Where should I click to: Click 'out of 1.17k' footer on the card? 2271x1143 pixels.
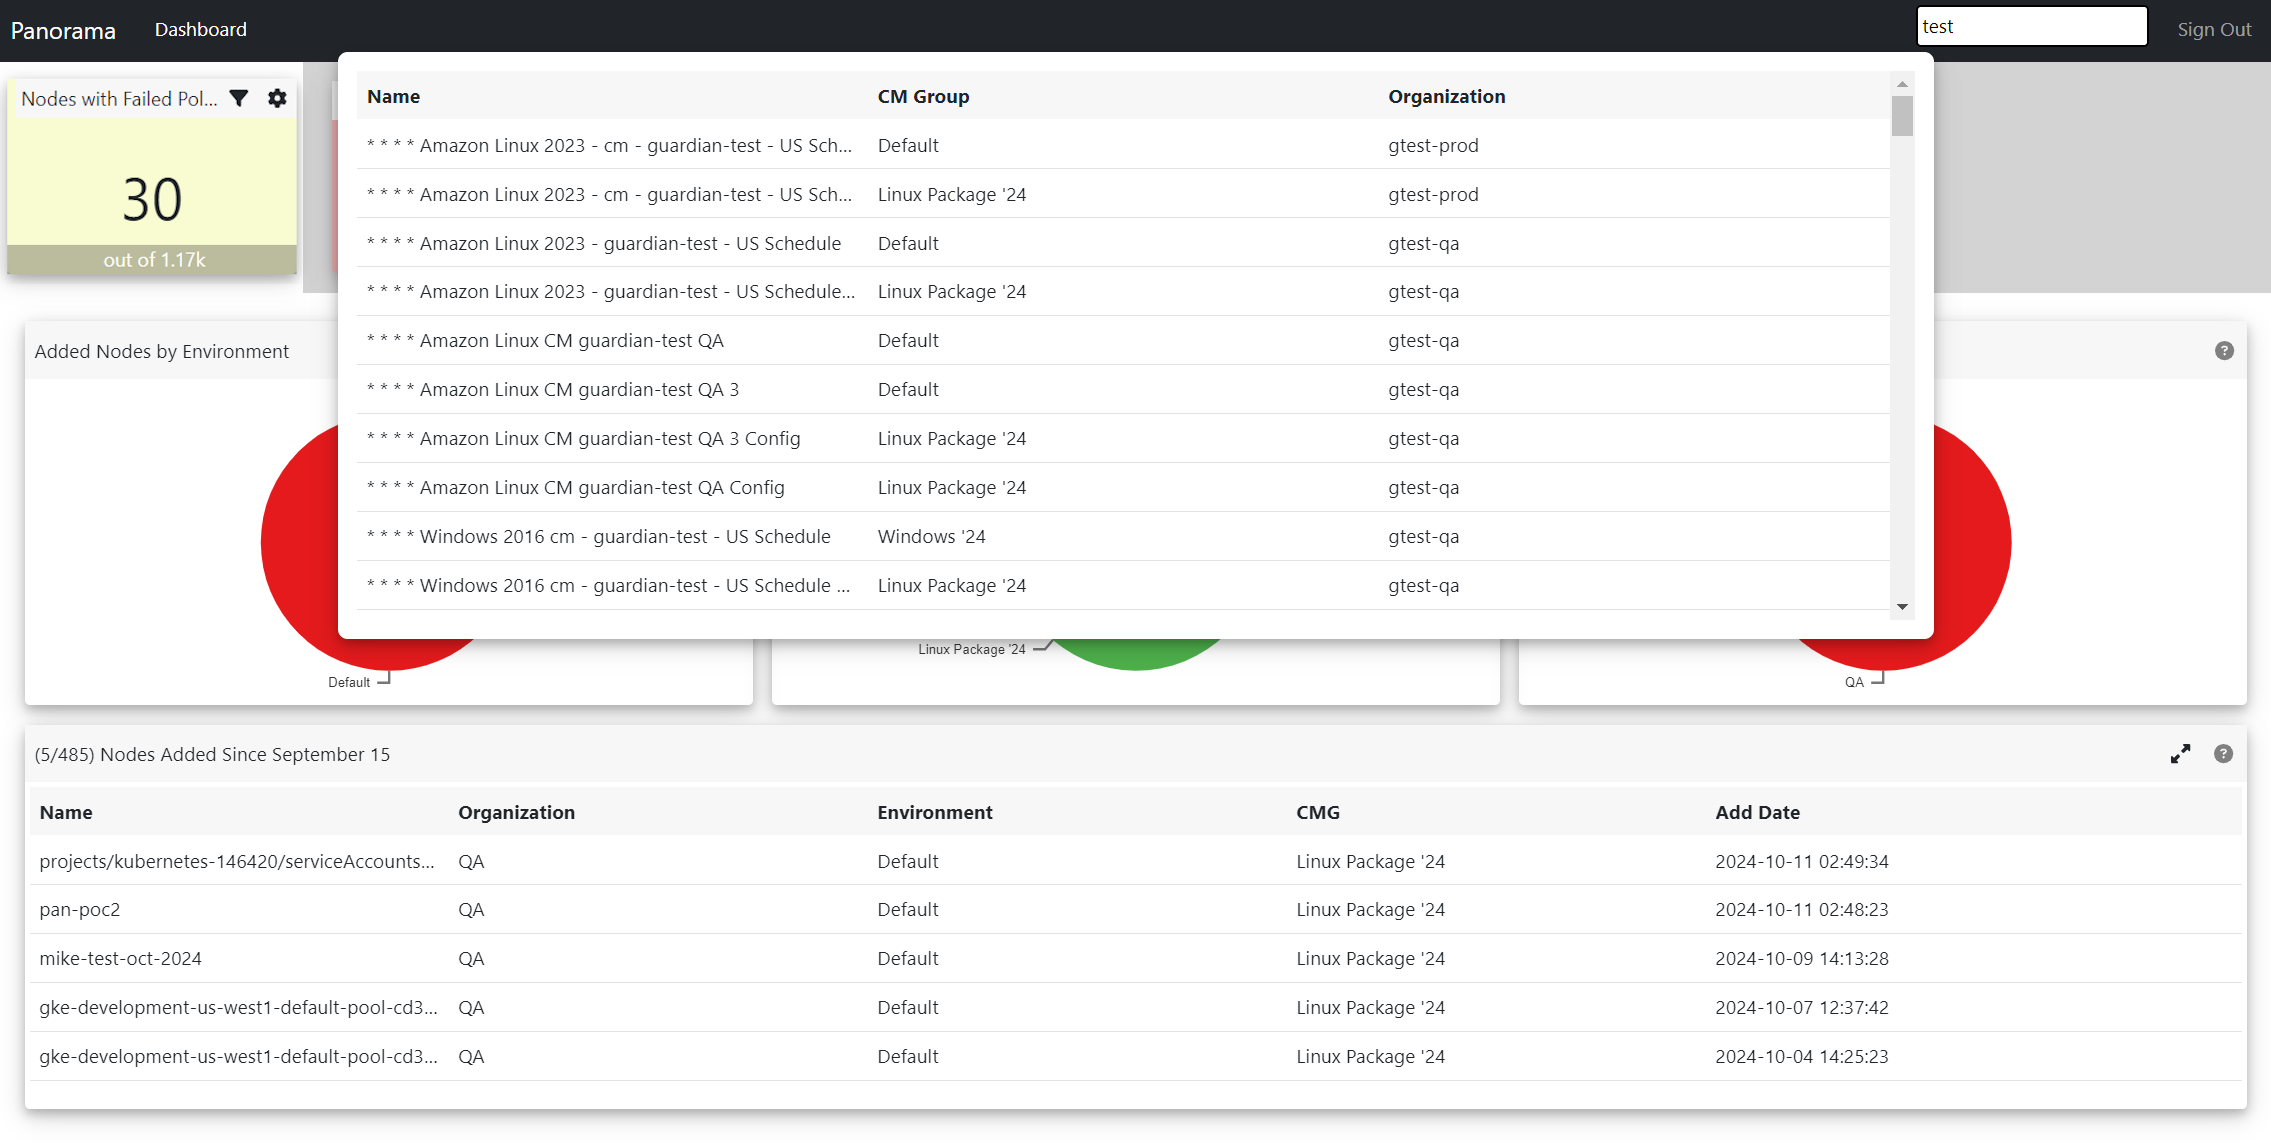154,260
